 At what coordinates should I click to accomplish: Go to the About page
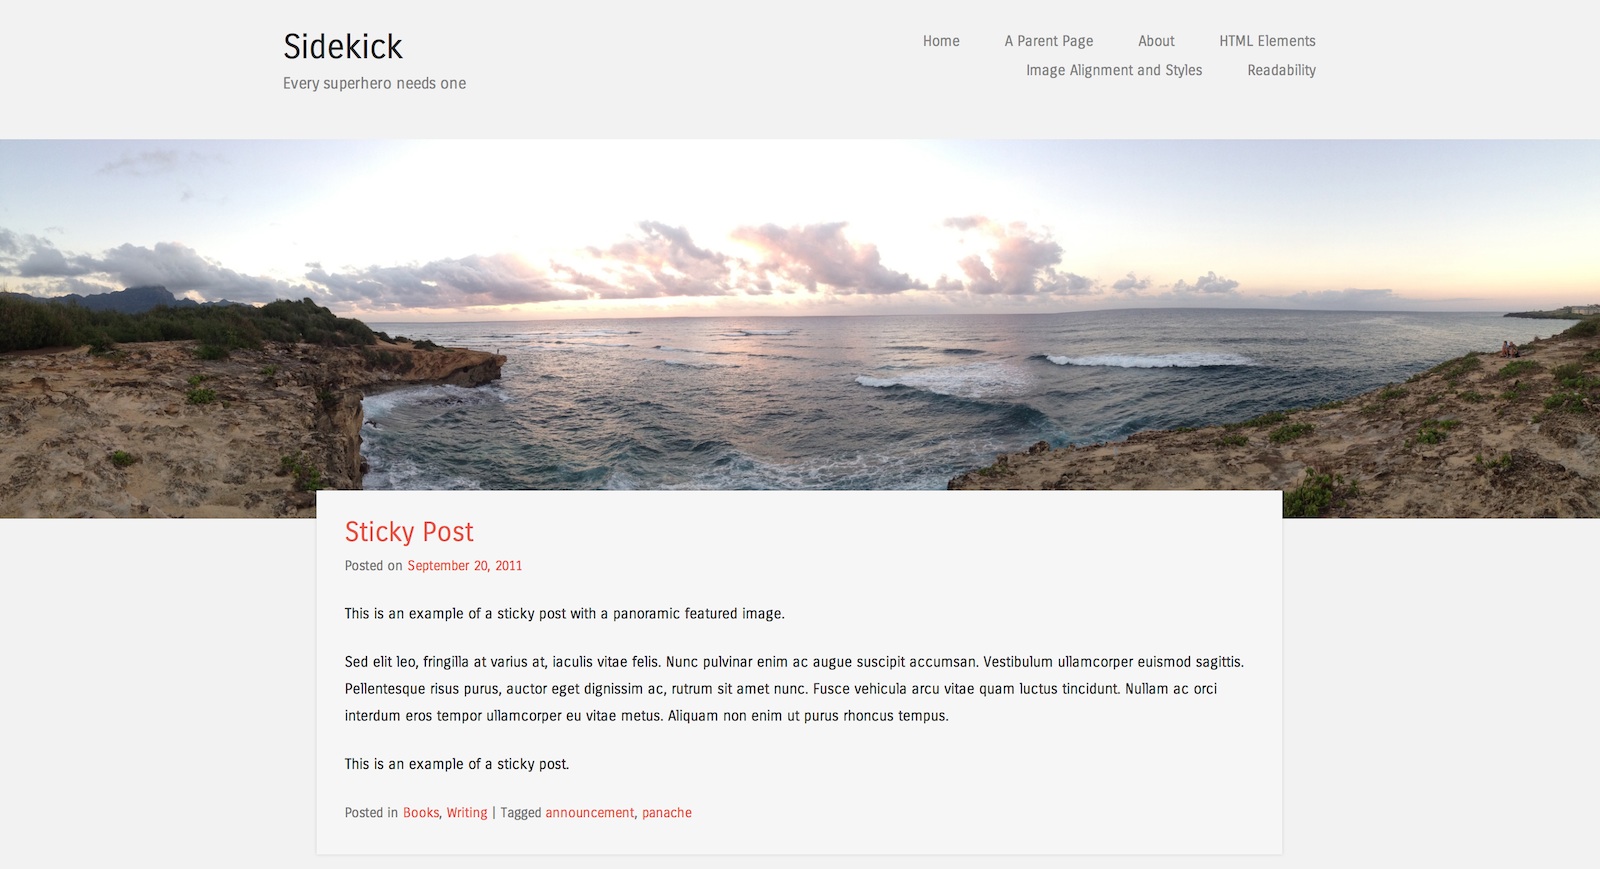[x=1156, y=41]
